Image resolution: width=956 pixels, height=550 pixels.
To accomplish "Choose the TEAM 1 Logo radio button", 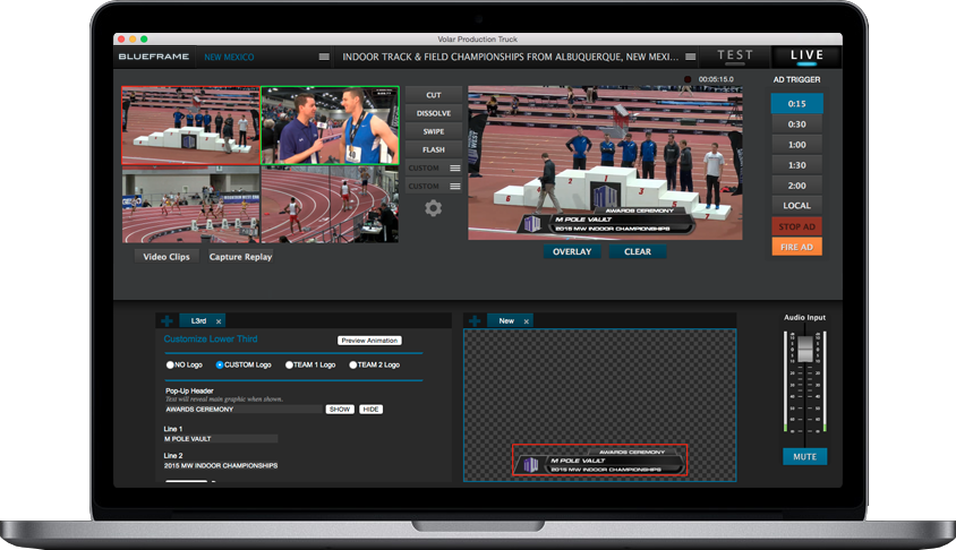I will (x=289, y=365).
